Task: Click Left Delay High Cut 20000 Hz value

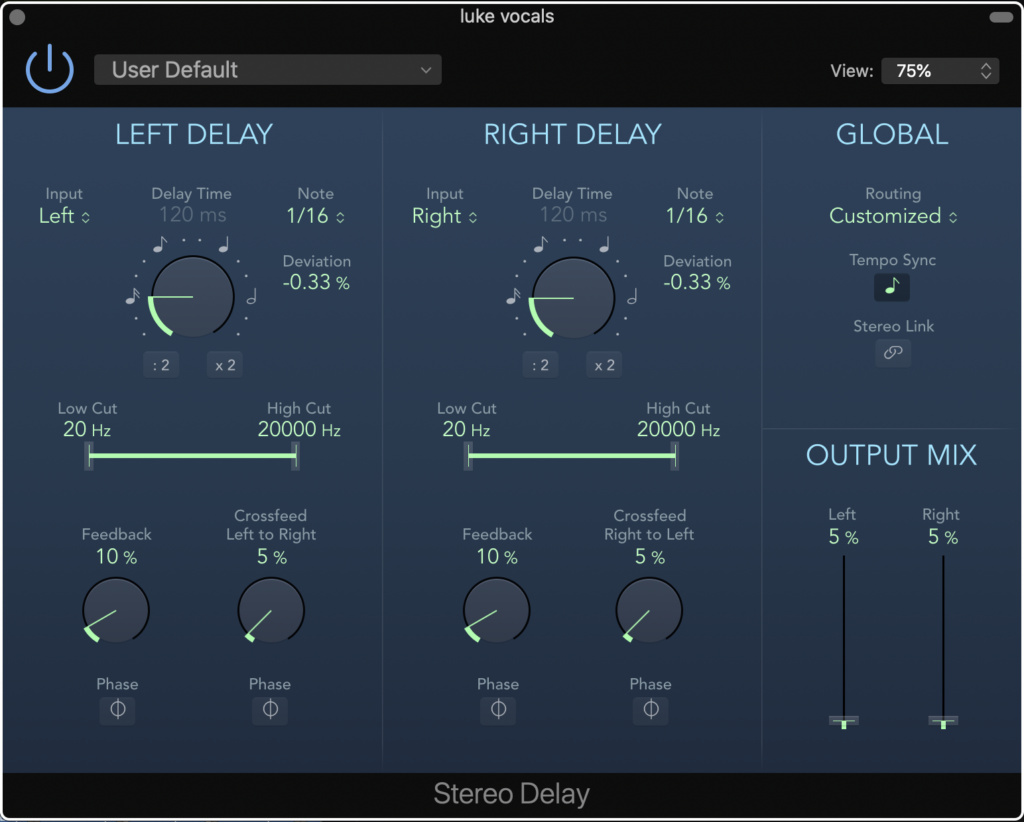Action: tap(299, 430)
